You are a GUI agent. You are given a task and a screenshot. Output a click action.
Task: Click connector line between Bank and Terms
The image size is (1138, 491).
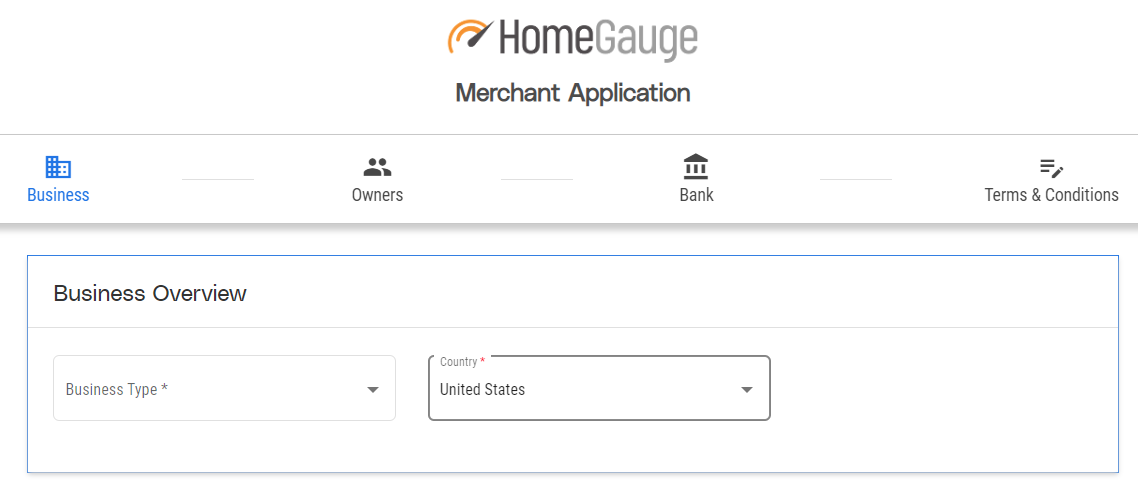pos(855,180)
